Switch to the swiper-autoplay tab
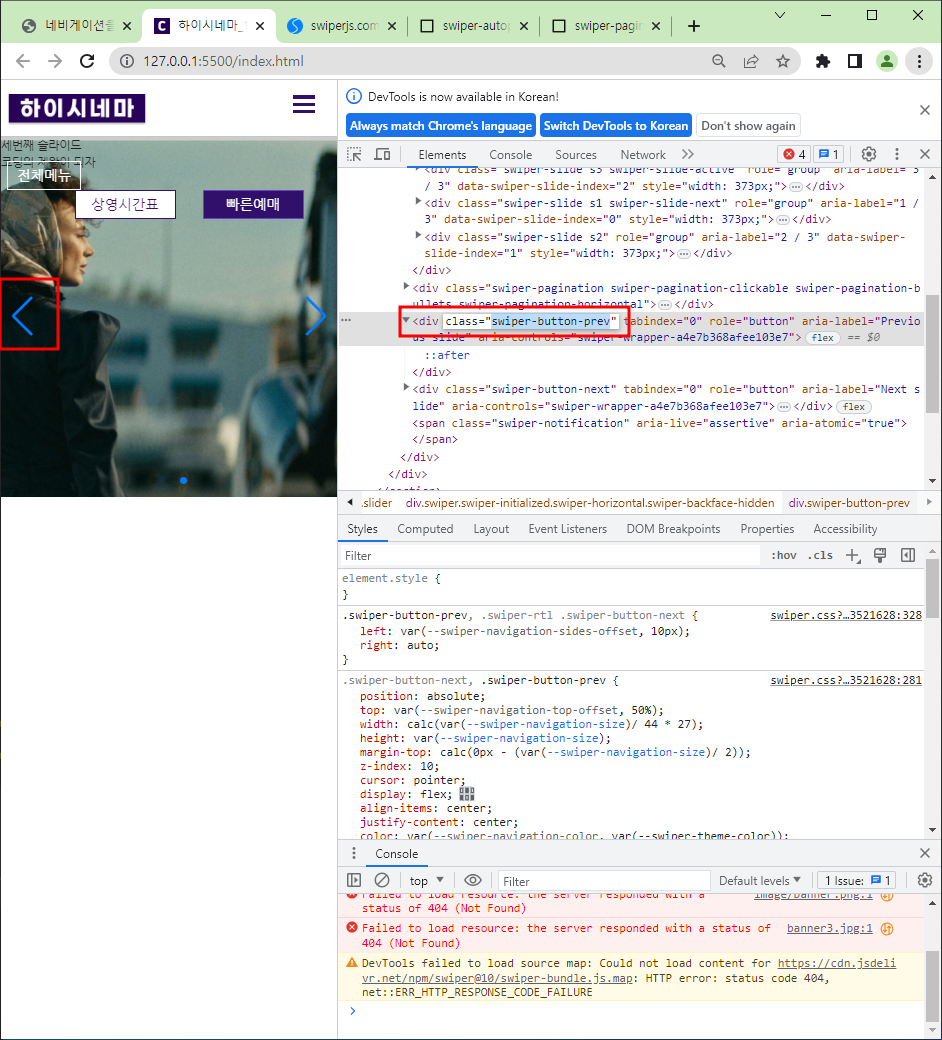The width and height of the screenshot is (942, 1040). tap(475, 26)
